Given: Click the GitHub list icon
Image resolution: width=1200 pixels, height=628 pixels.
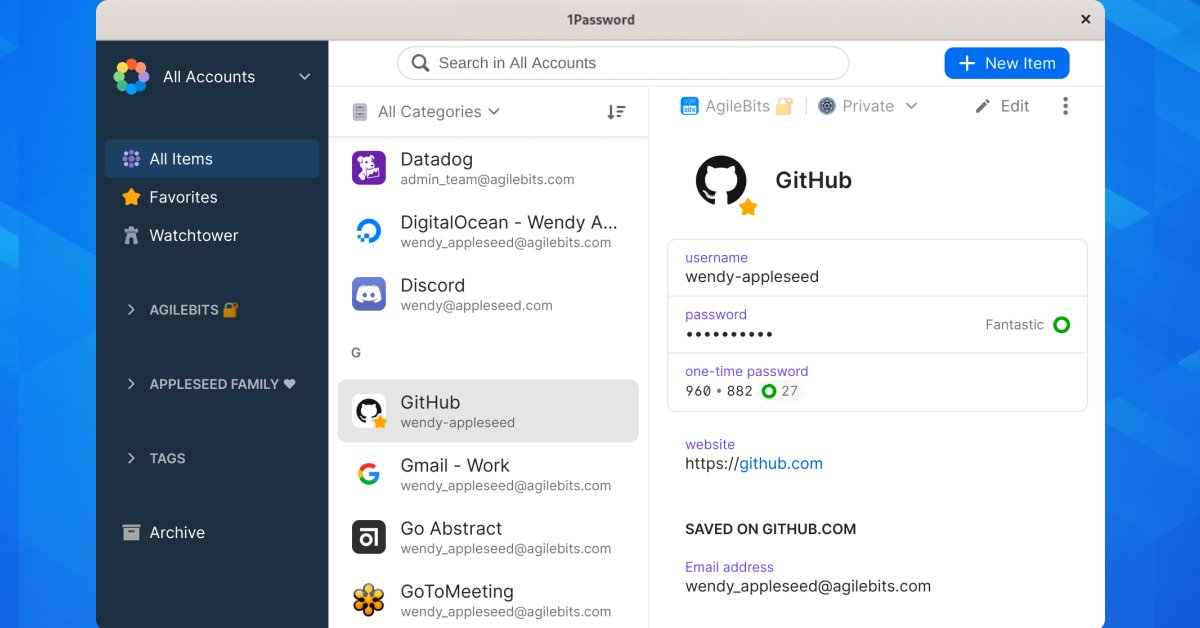Looking at the screenshot, I should (x=369, y=411).
